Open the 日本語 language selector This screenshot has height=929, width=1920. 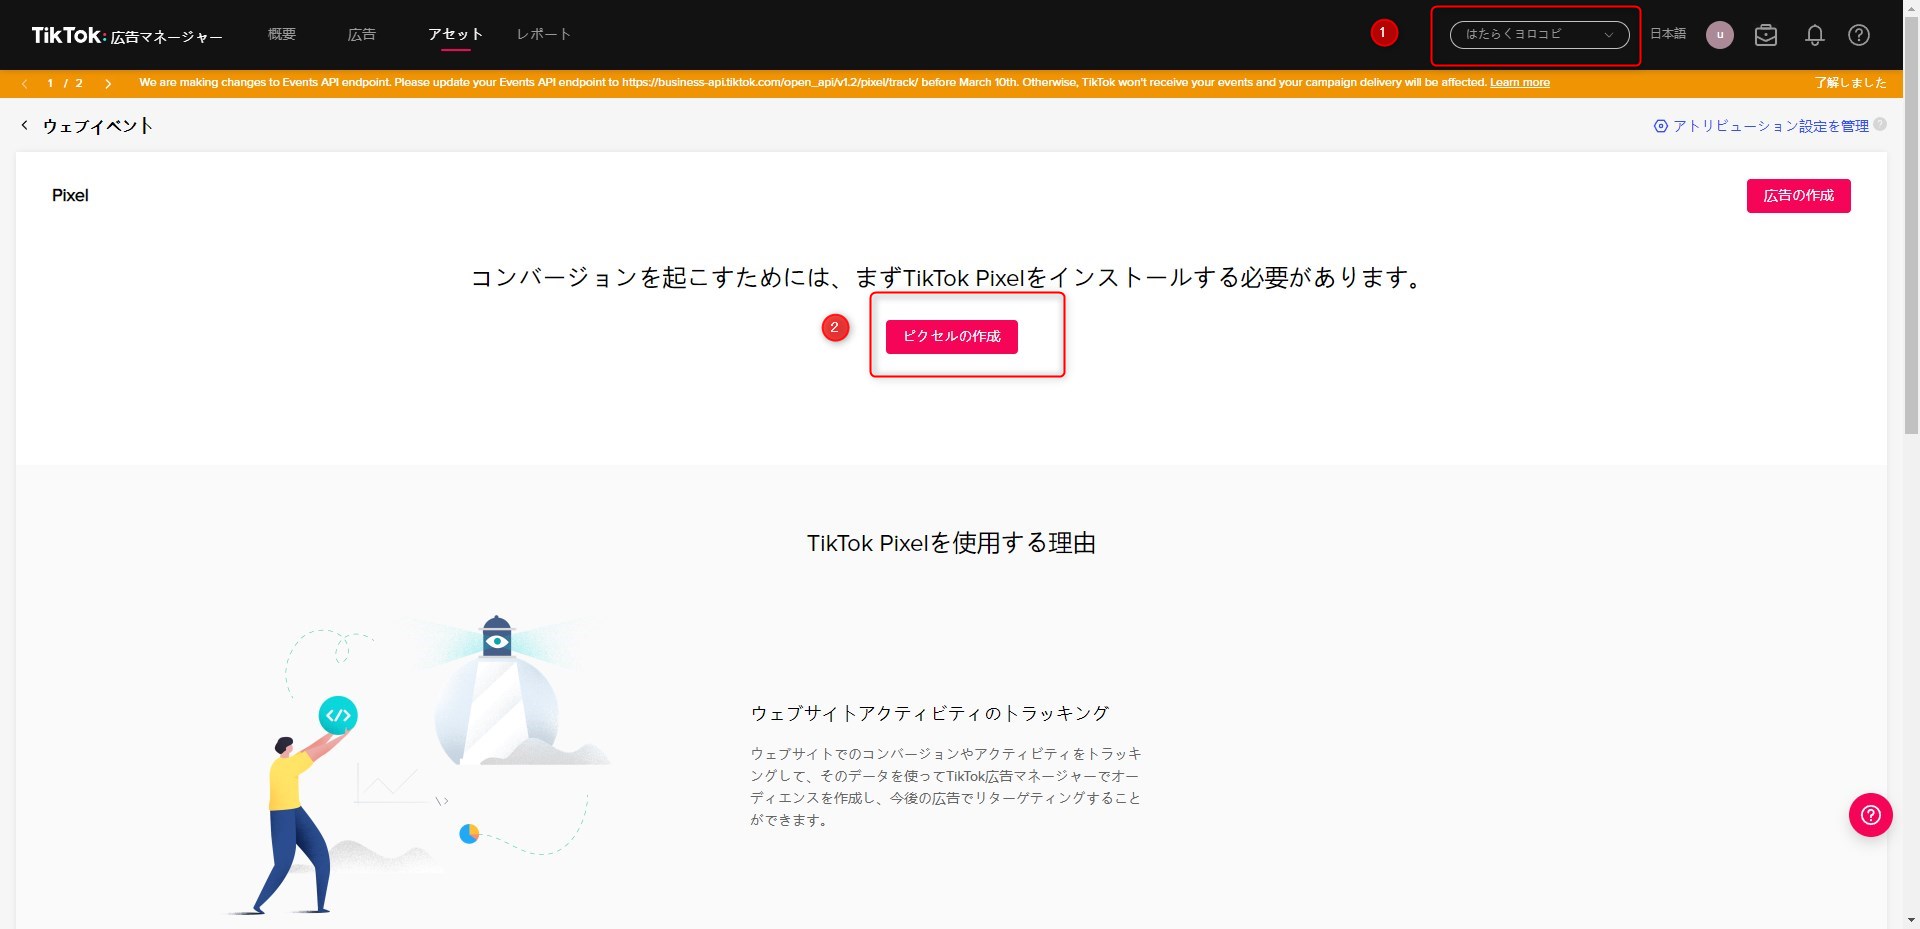point(1667,34)
